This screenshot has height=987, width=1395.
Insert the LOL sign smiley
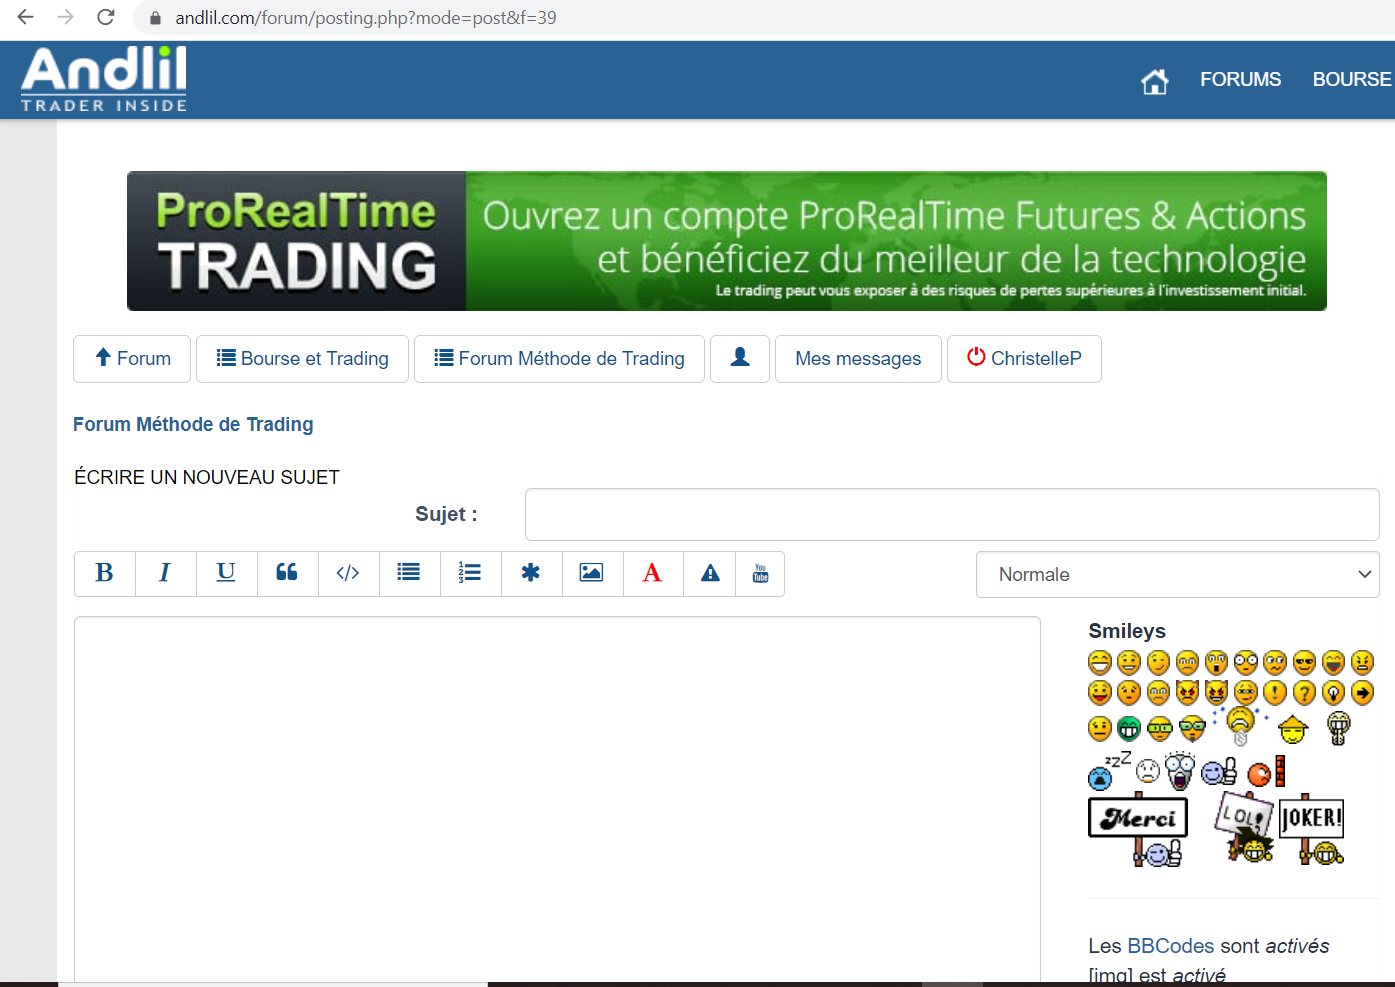click(1243, 827)
